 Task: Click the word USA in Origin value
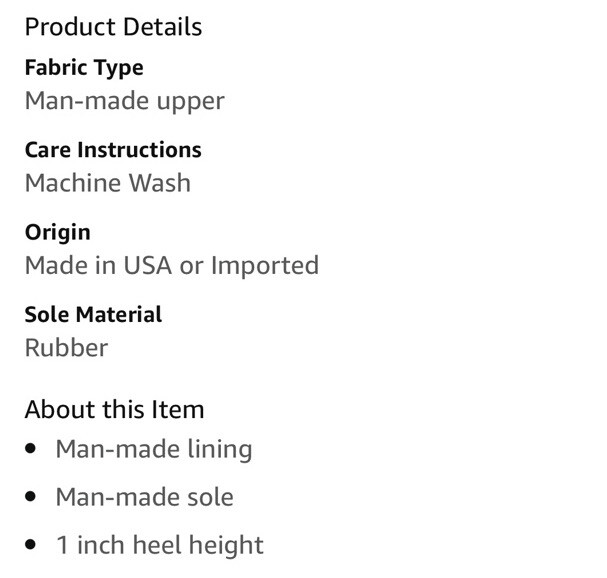click(x=147, y=266)
